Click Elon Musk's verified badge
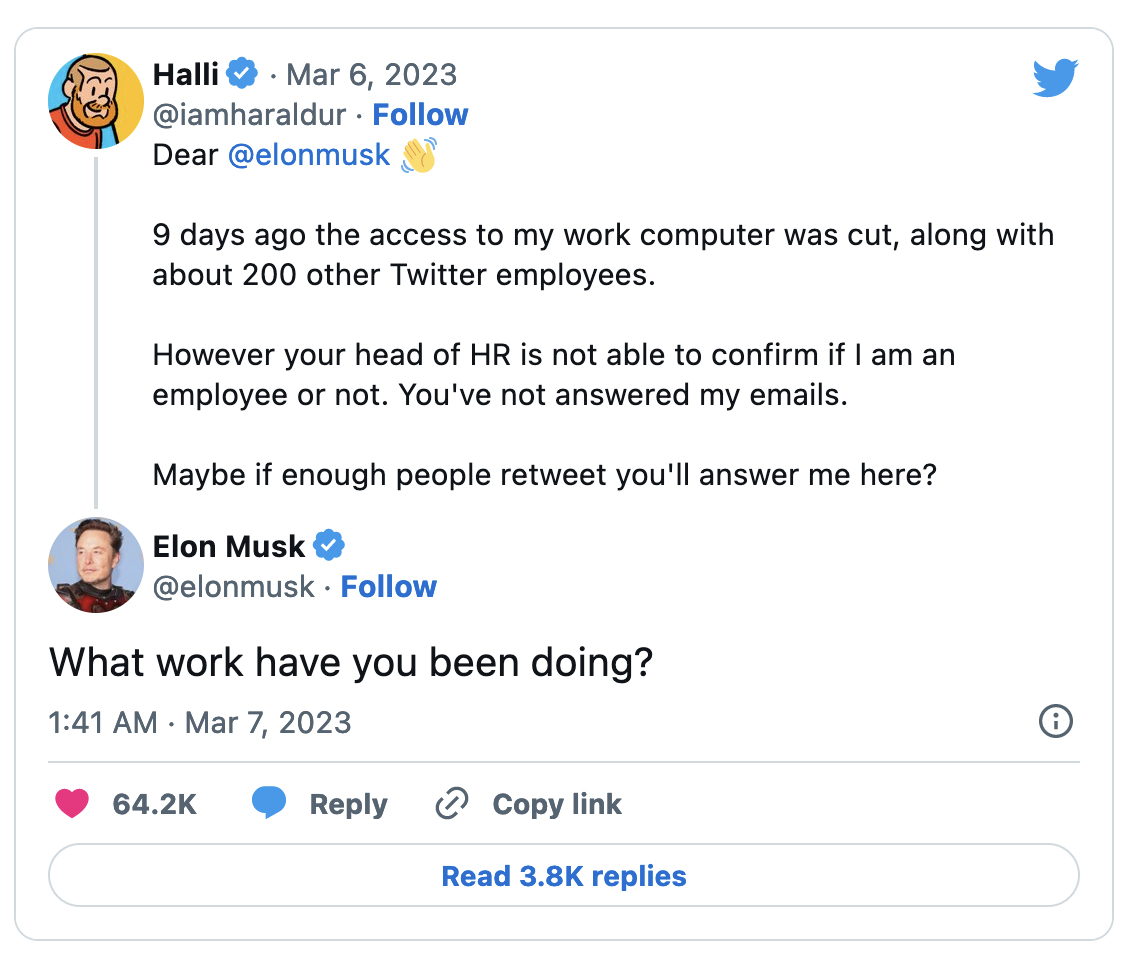 coord(328,546)
